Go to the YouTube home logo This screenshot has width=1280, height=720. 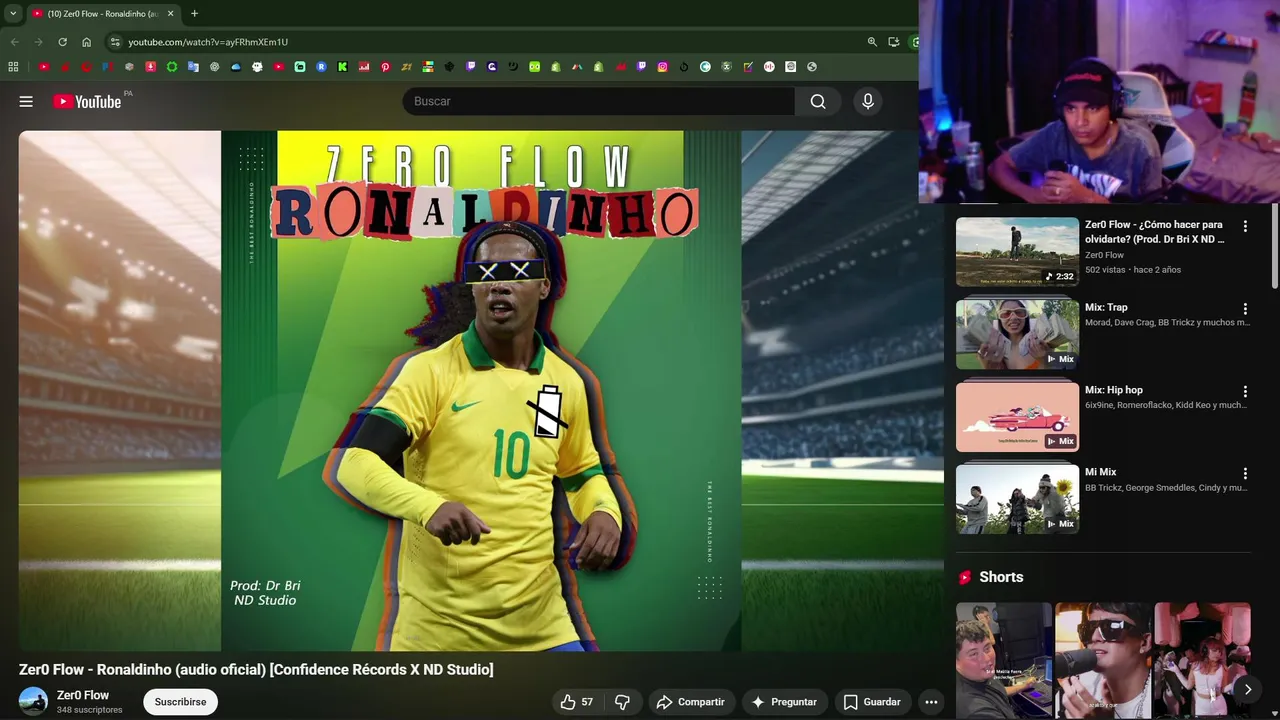point(87,101)
